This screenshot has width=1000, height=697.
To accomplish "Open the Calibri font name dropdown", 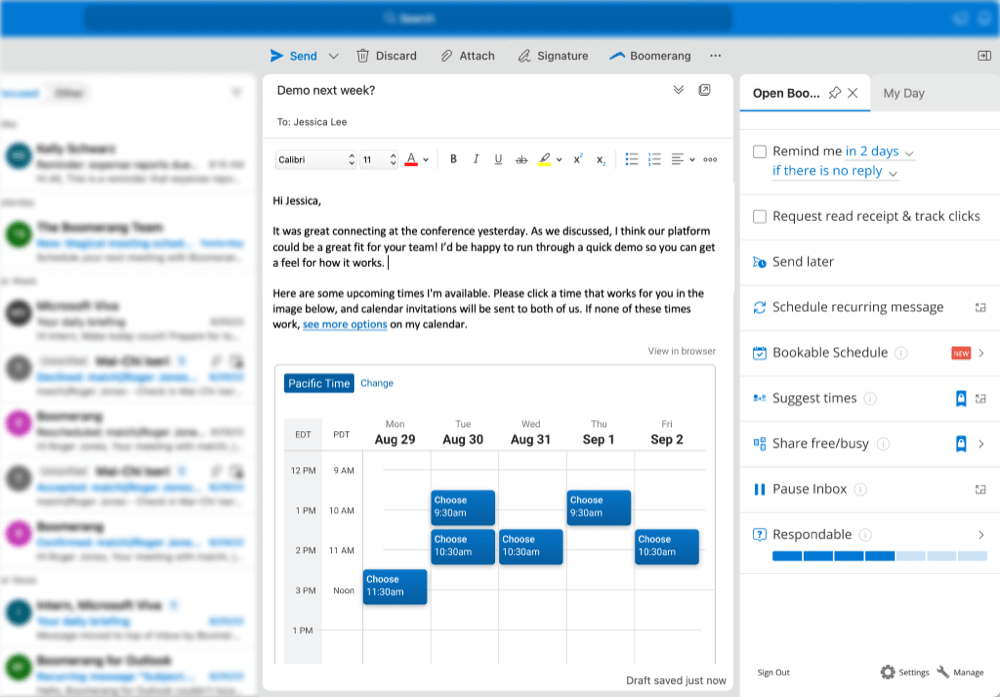I will [x=316, y=159].
